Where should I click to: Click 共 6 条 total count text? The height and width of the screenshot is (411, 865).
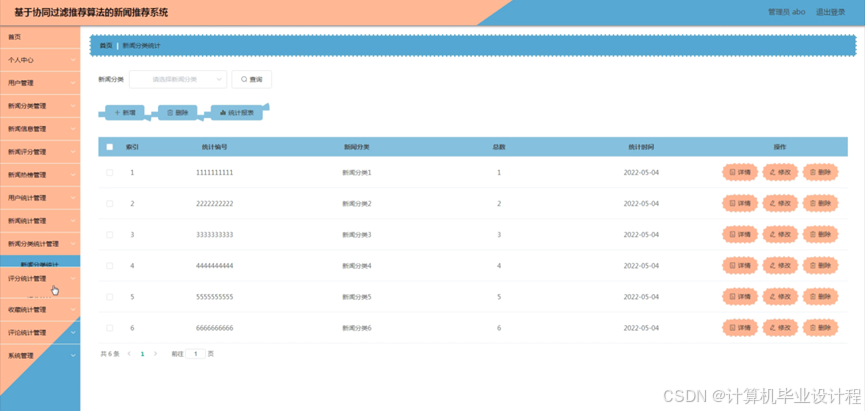tap(110, 354)
